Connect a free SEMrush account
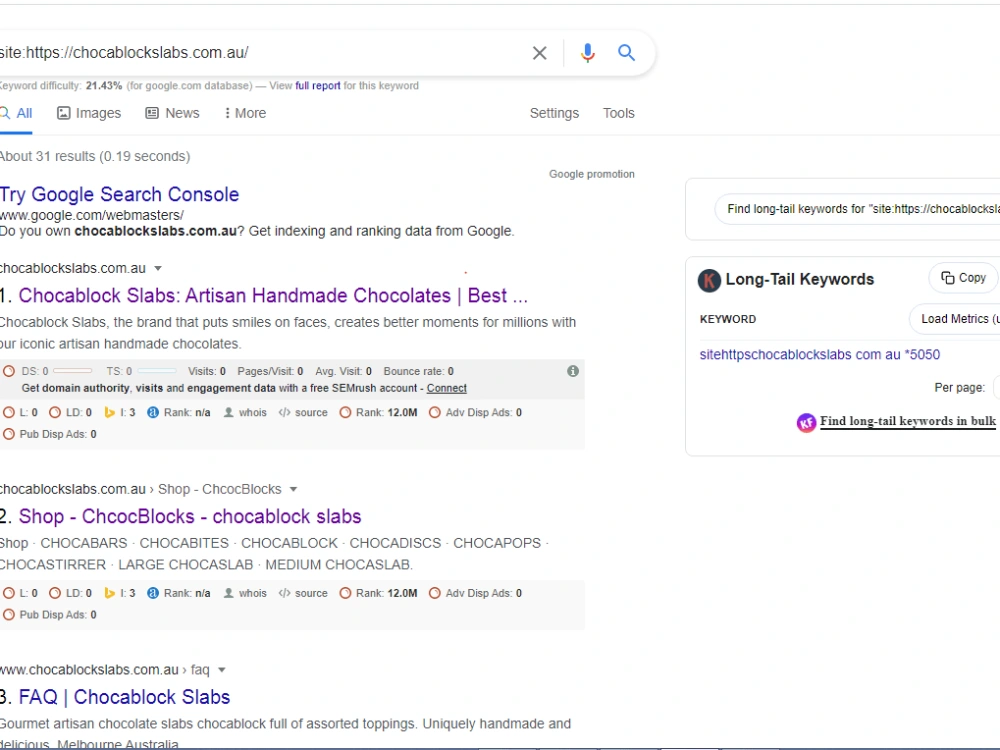 click(x=446, y=388)
